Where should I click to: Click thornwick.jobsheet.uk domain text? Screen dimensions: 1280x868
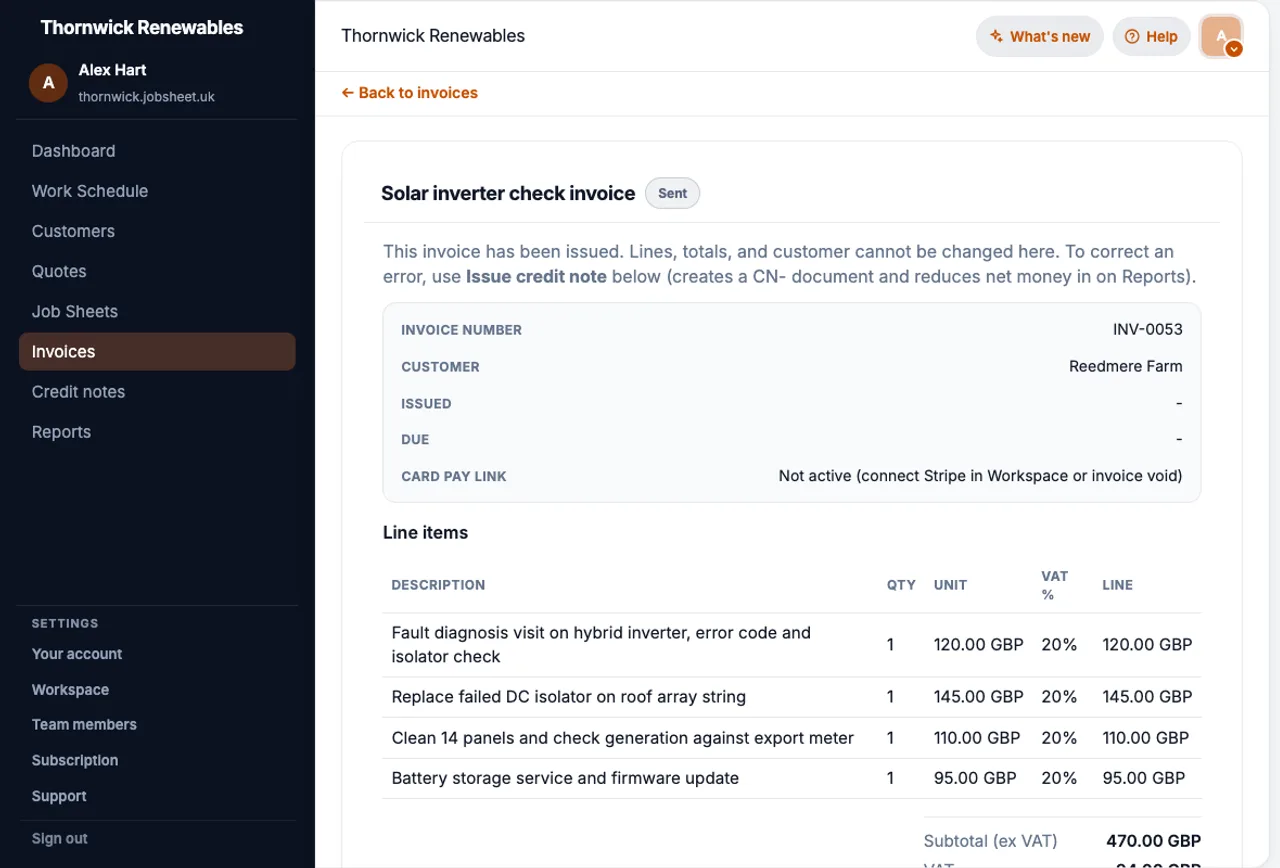(147, 97)
